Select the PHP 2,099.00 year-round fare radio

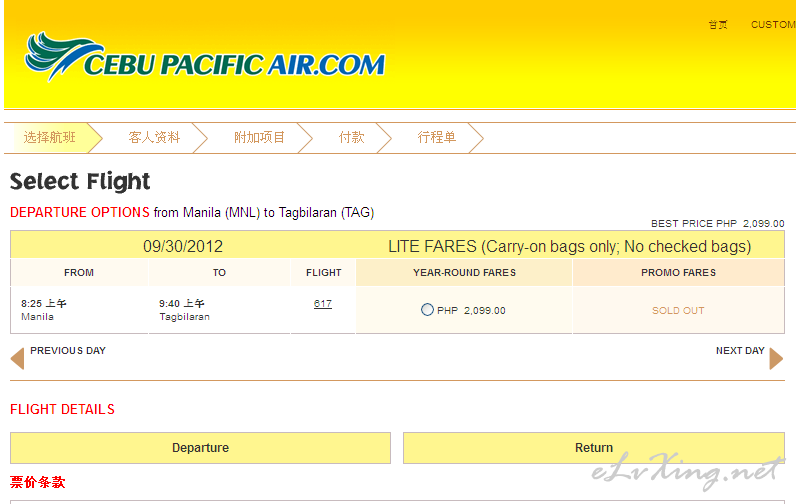coord(427,310)
